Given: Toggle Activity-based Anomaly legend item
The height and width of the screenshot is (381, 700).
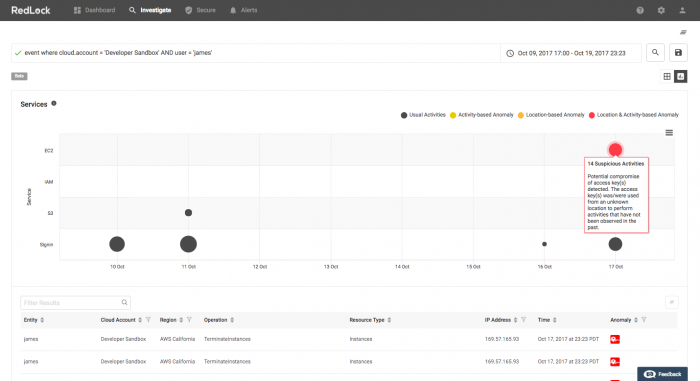Looking at the screenshot, I should click(482, 115).
